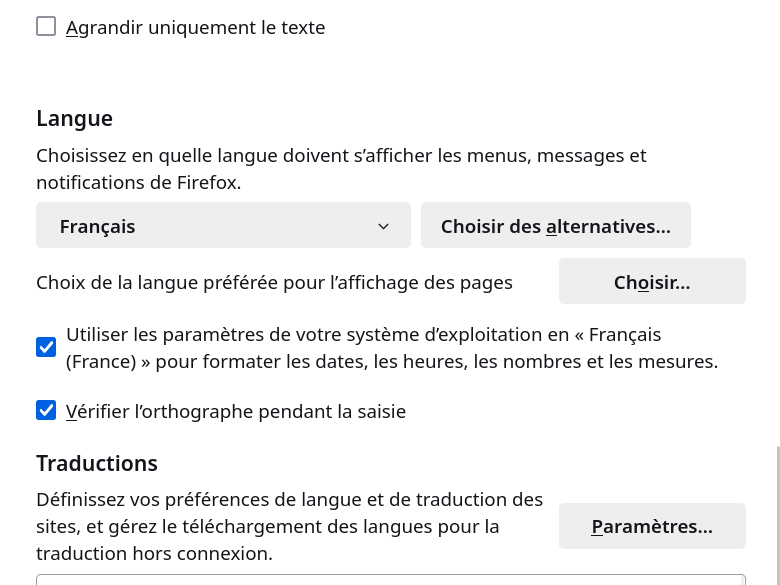Click the Traductions description paragraph

pyautogui.click(x=290, y=526)
